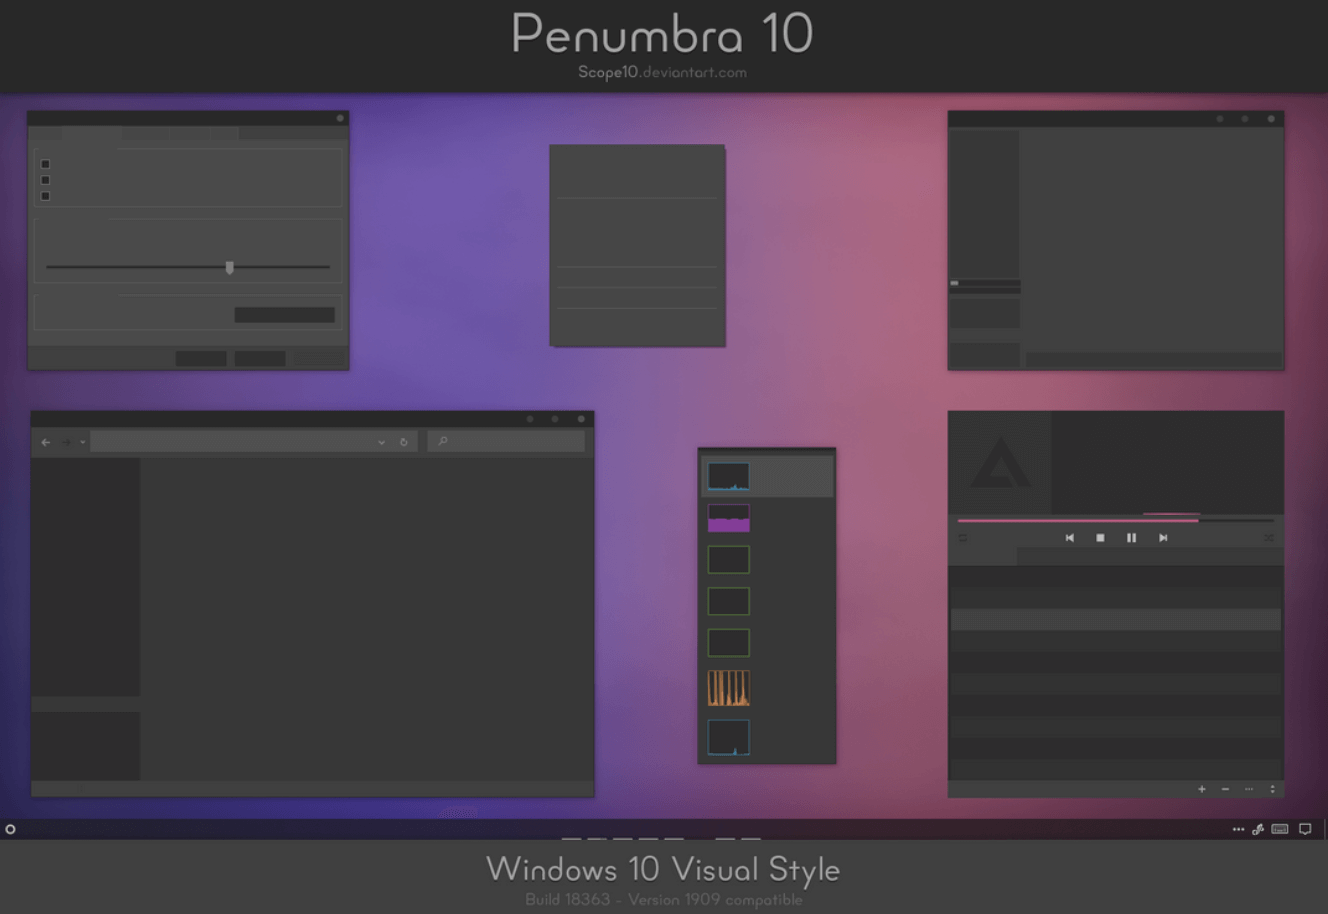Select the orange spiky performance graph
This screenshot has width=1328, height=914.
729,688
